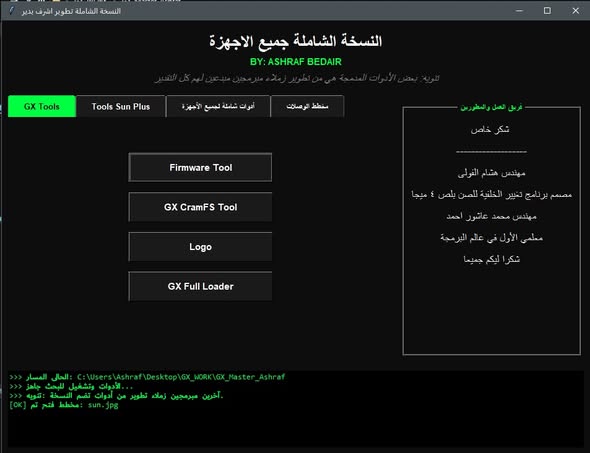590x453 pixels.
Task: Close the application window
Action: click(x=576, y=11)
